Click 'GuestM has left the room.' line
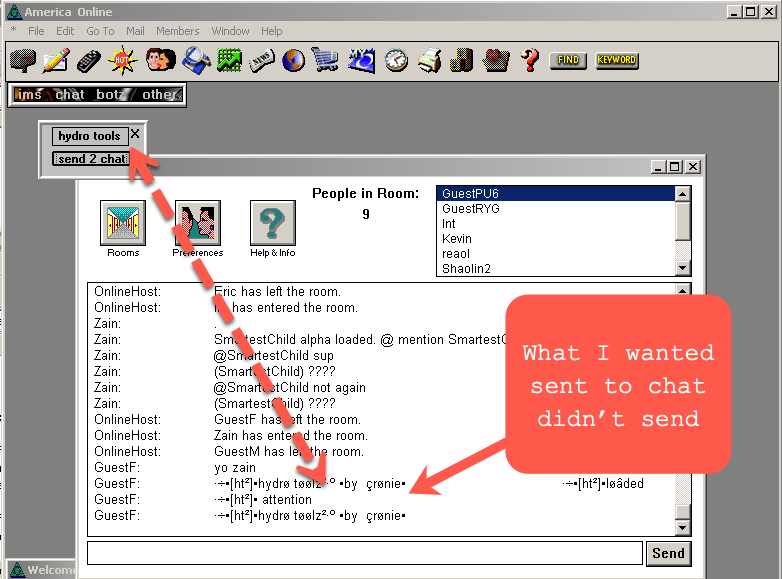 (289, 451)
